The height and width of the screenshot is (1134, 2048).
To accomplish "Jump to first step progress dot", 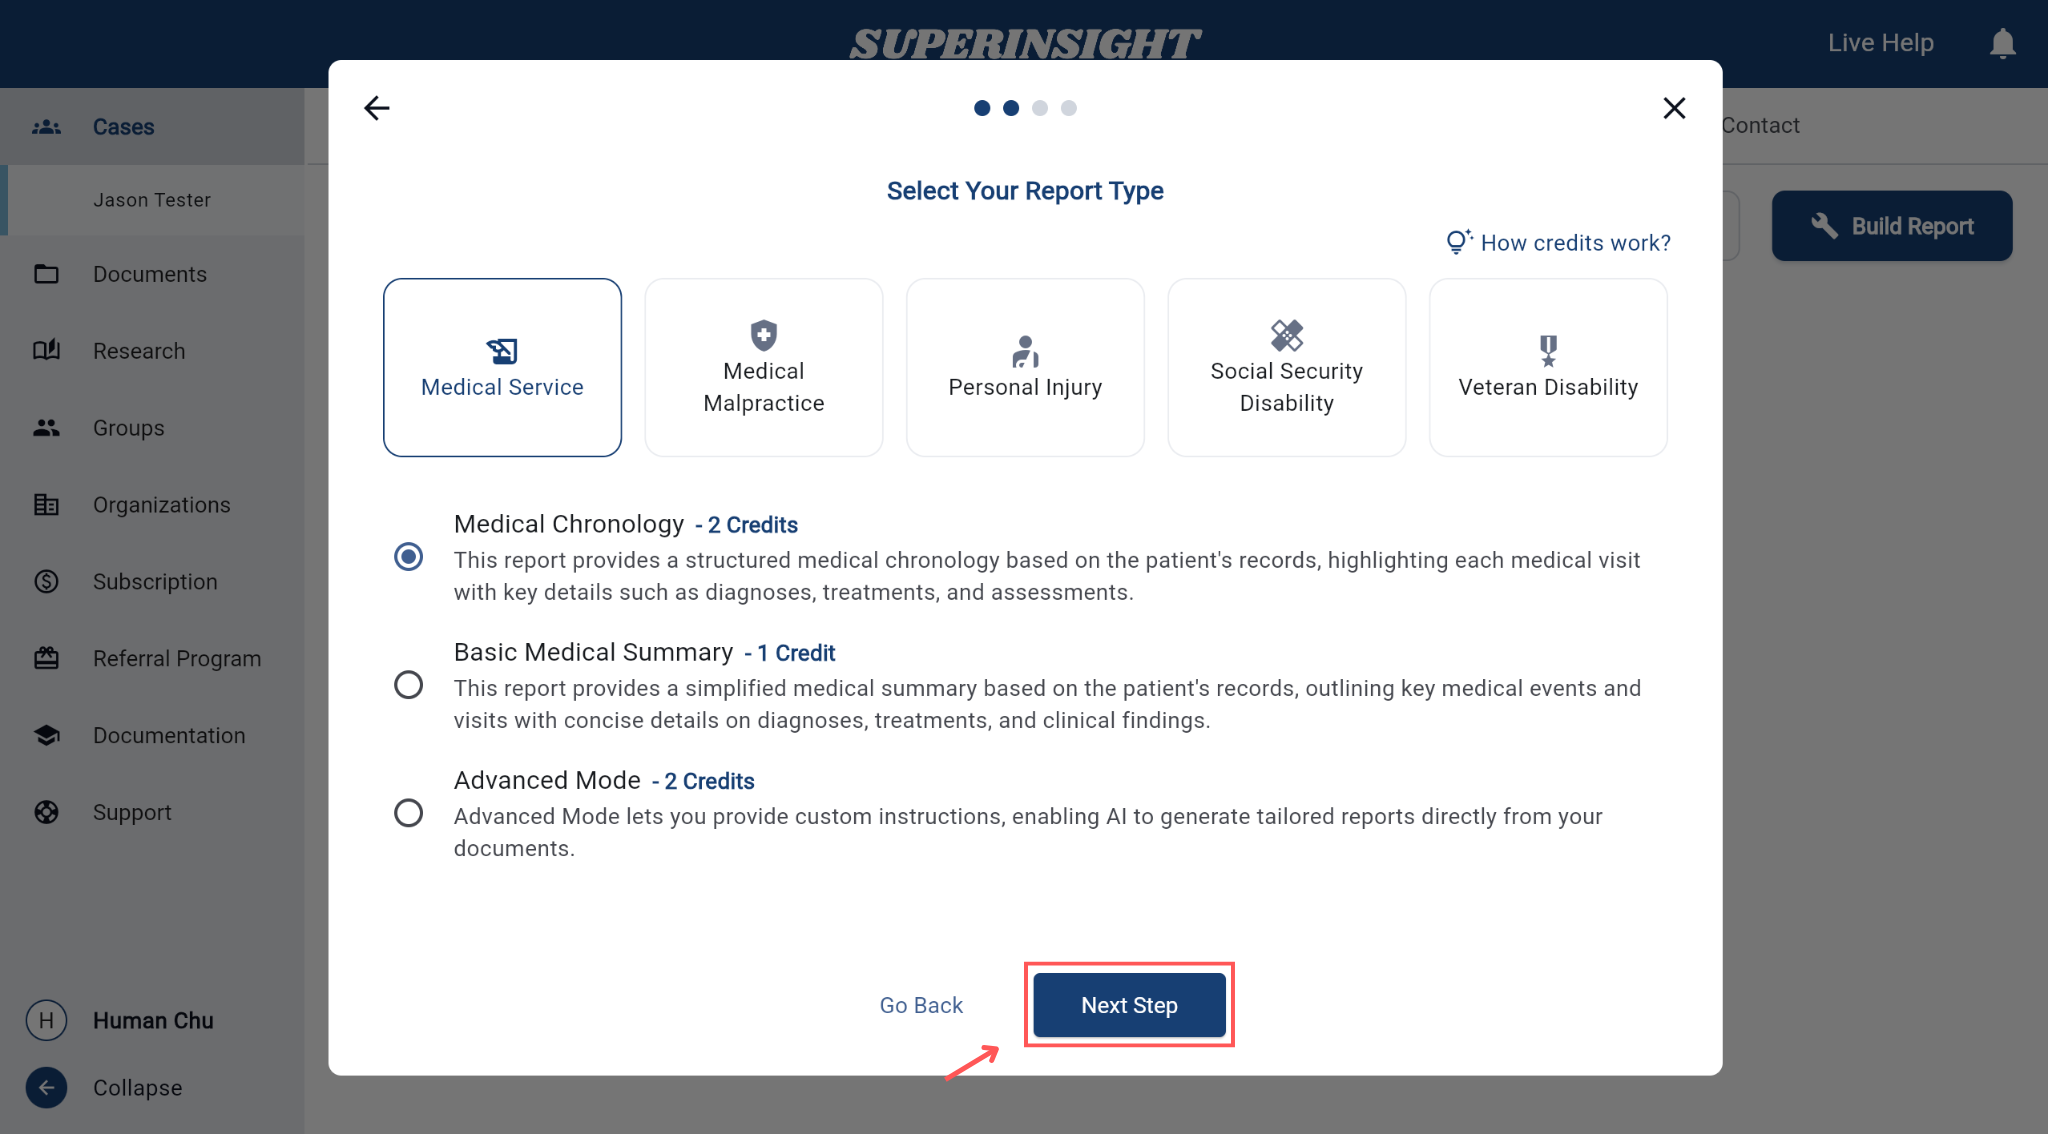I will click(982, 108).
